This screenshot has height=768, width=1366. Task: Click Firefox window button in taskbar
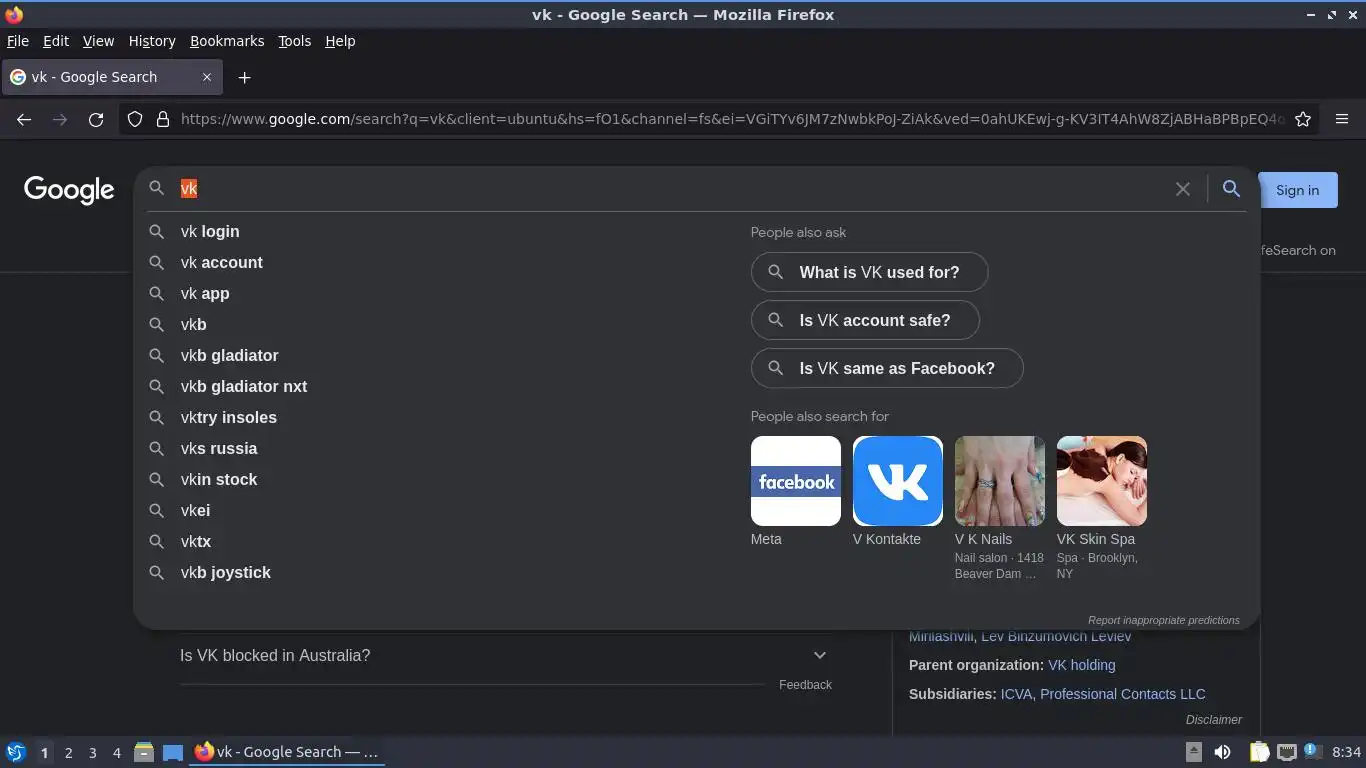[288, 752]
